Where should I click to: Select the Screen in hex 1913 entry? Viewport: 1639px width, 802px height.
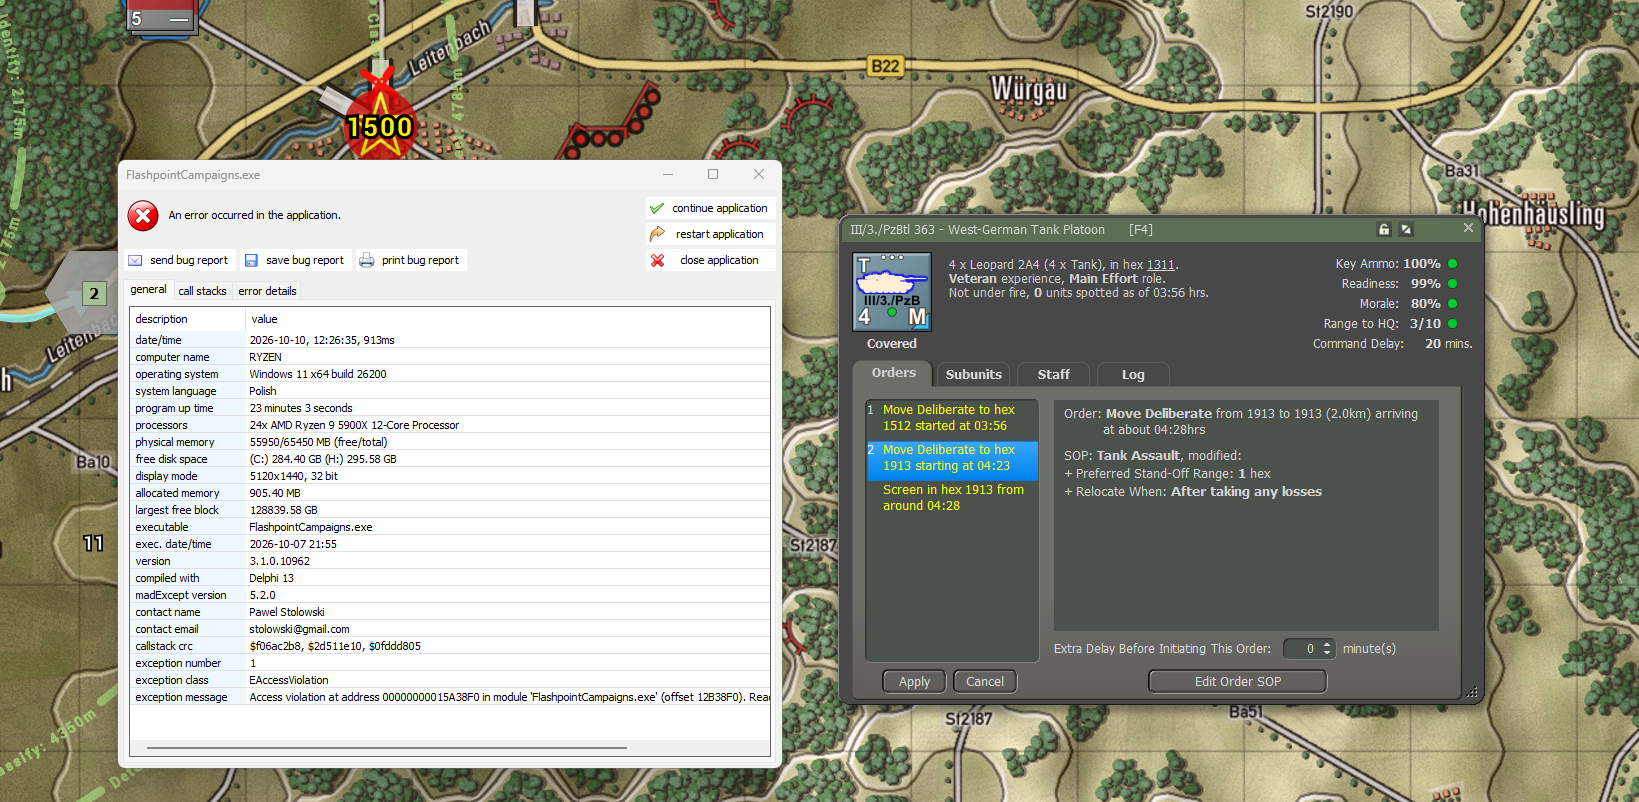952,498
